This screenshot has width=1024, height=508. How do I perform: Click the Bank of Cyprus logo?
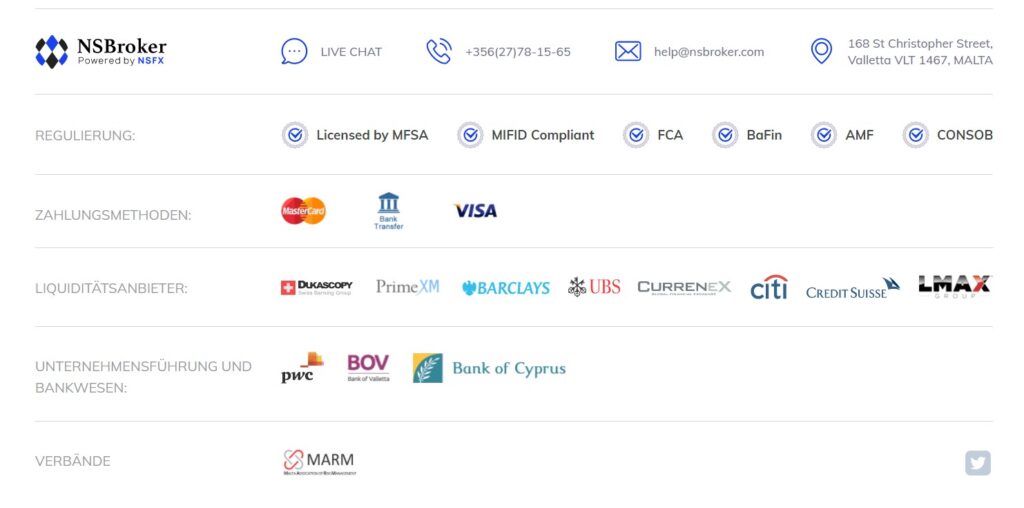tap(489, 368)
